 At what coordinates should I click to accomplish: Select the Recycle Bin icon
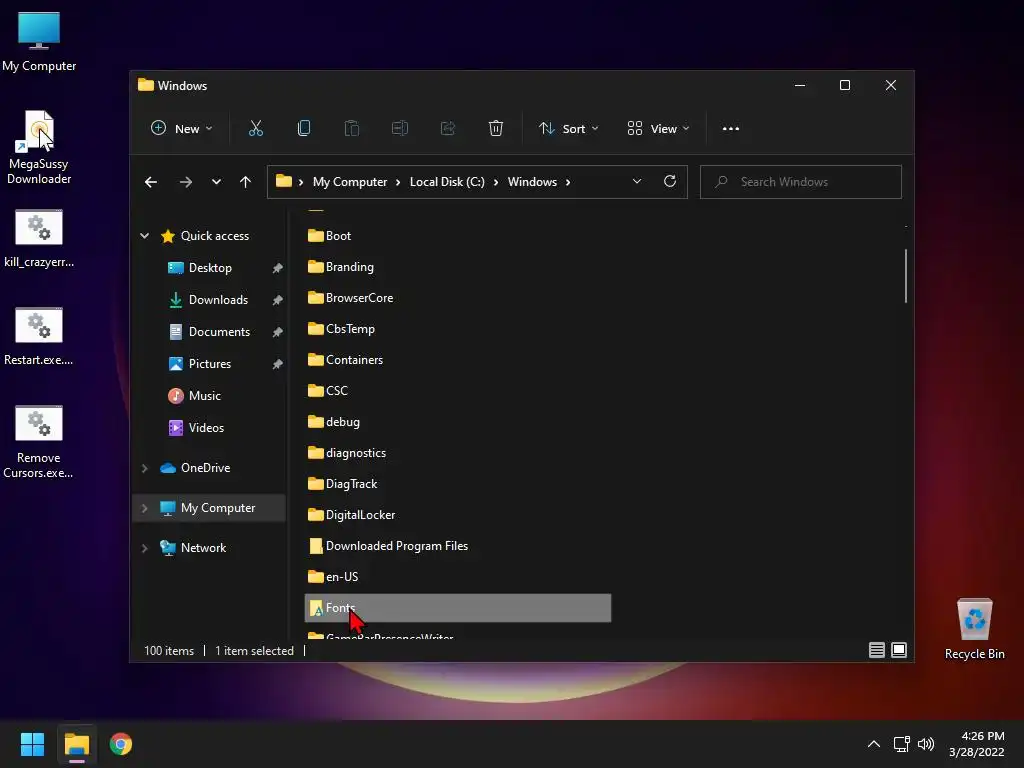click(974, 629)
